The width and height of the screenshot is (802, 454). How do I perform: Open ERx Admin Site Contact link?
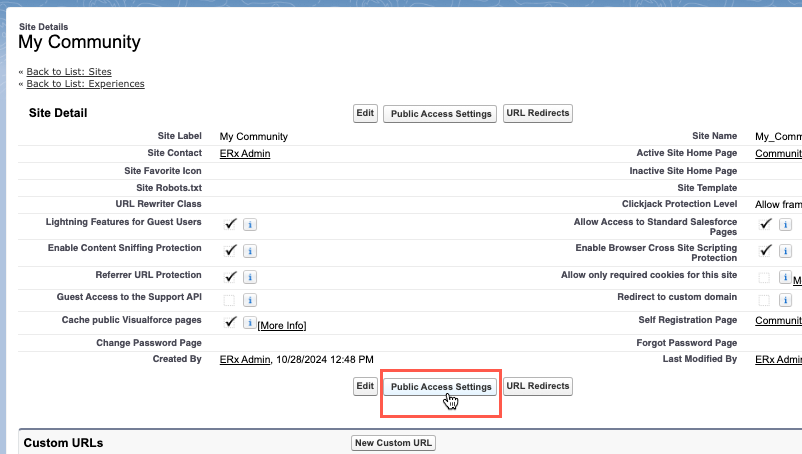coord(244,154)
